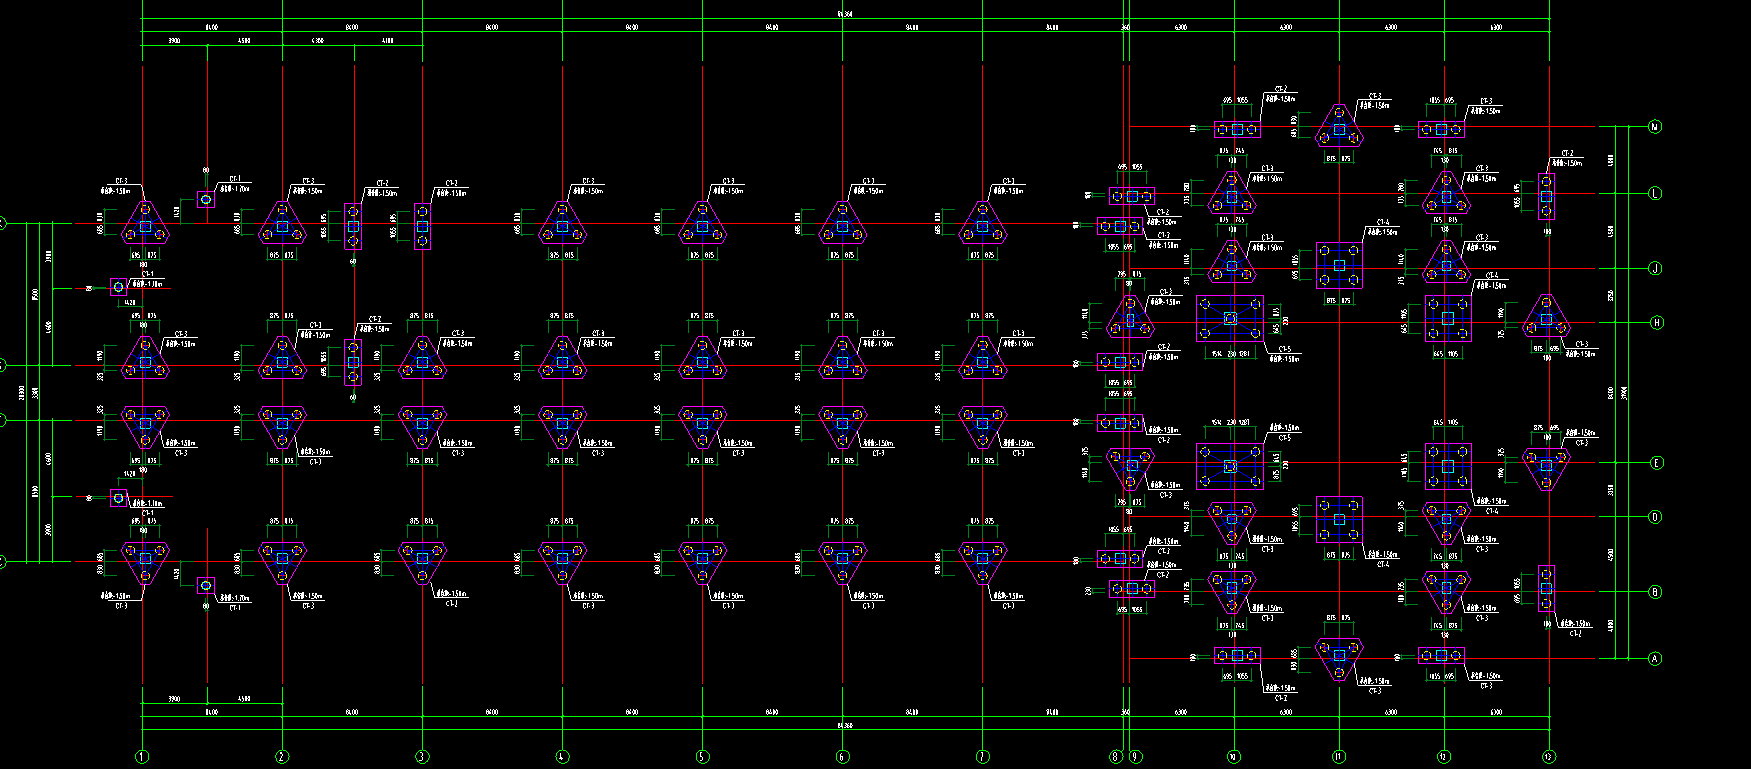Select axis bubble 13 on the bottom grid row
The height and width of the screenshot is (769, 1751).
pyautogui.click(x=1549, y=757)
